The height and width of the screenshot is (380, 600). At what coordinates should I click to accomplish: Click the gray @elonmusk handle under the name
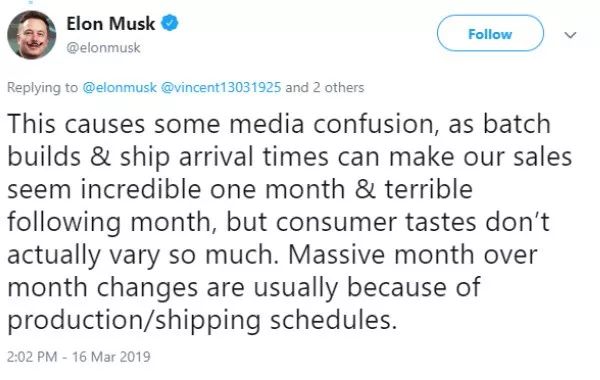pyautogui.click(x=103, y=48)
